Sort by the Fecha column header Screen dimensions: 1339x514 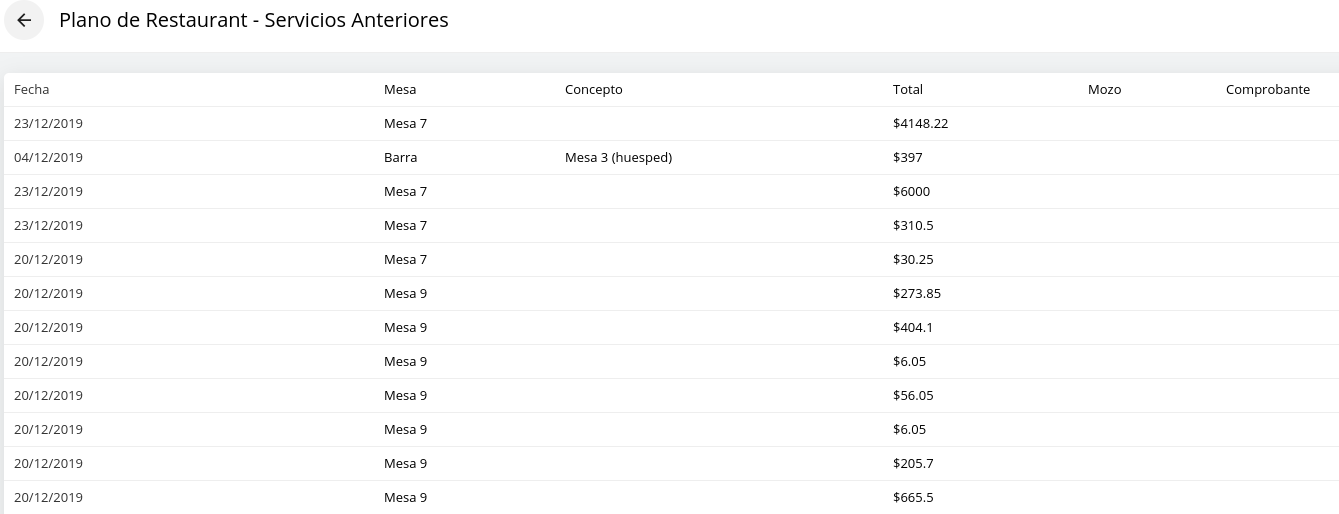[x=32, y=90]
